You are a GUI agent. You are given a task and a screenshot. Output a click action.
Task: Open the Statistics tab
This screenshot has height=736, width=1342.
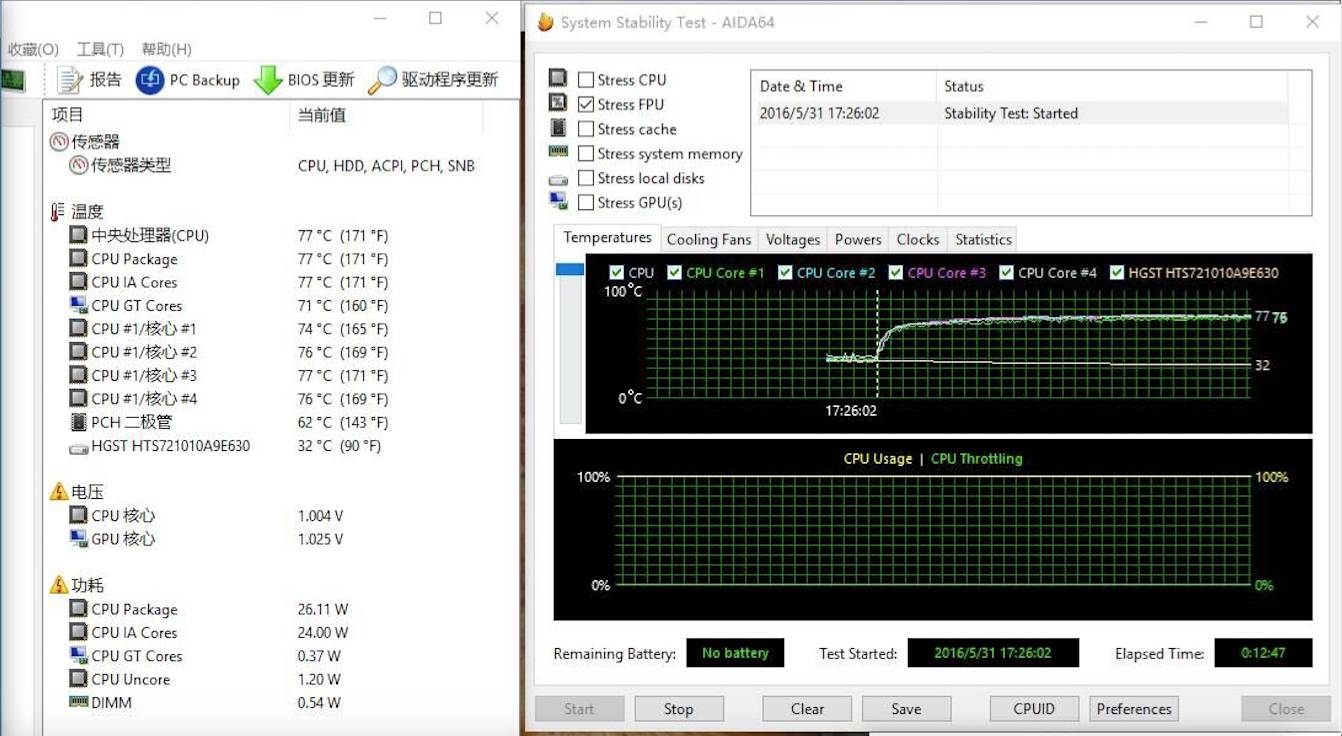pyautogui.click(x=983, y=239)
